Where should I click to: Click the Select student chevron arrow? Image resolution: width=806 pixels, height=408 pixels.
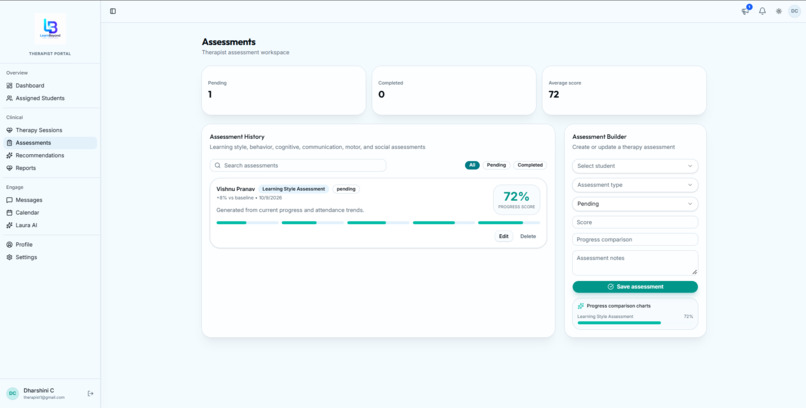(x=690, y=166)
